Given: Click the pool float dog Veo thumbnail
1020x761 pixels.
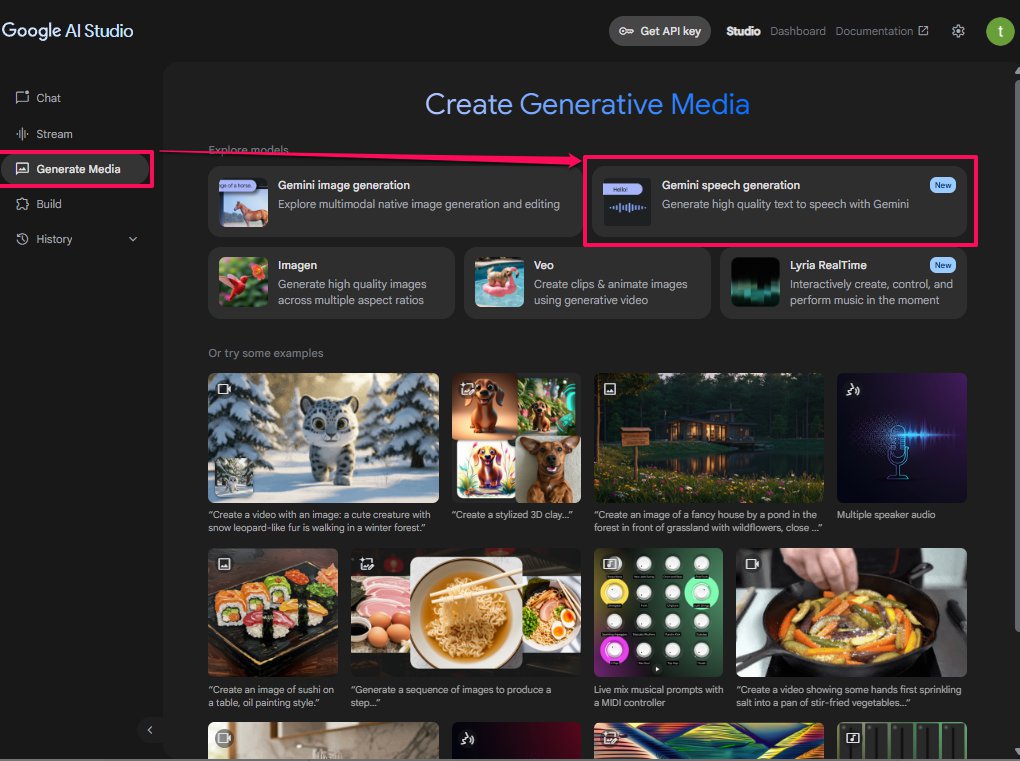Looking at the screenshot, I should tap(500, 282).
